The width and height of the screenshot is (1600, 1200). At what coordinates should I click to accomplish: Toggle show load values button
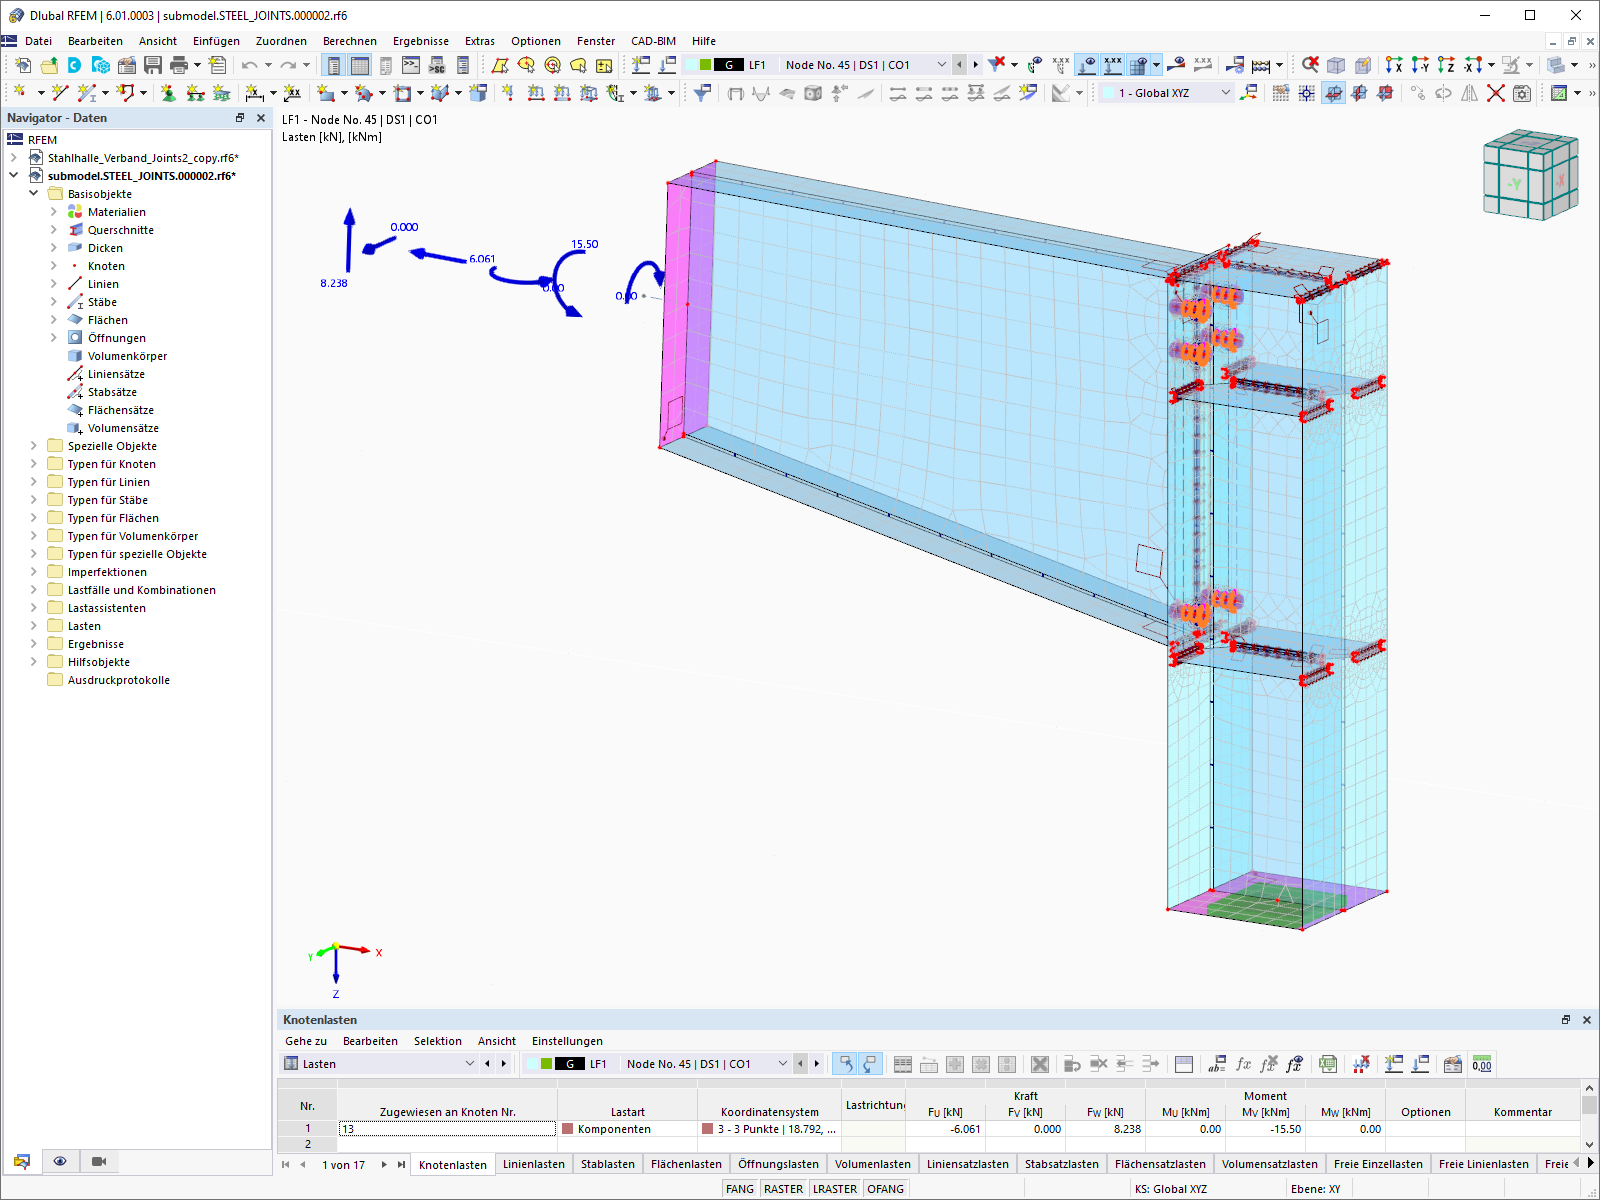click(x=1113, y=65)
